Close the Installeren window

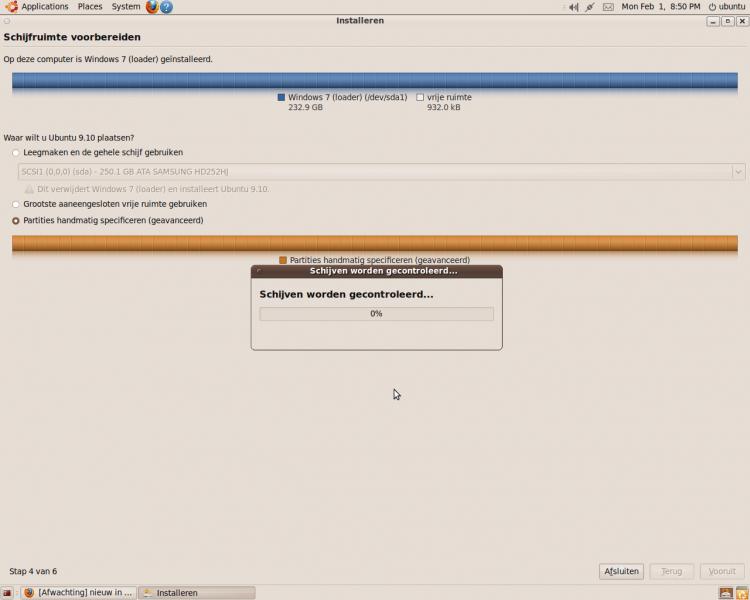pos(742,22)
